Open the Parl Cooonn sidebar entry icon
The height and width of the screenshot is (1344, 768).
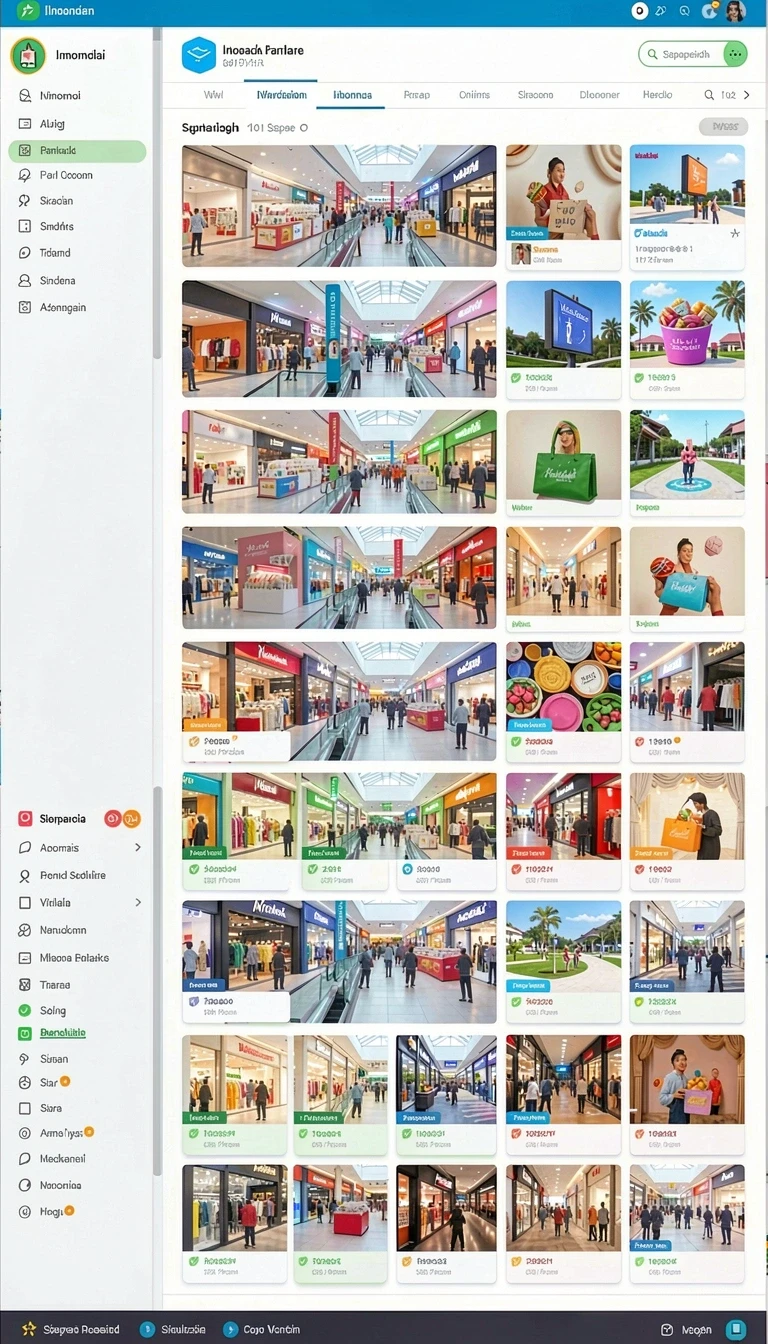pos(25,175)
